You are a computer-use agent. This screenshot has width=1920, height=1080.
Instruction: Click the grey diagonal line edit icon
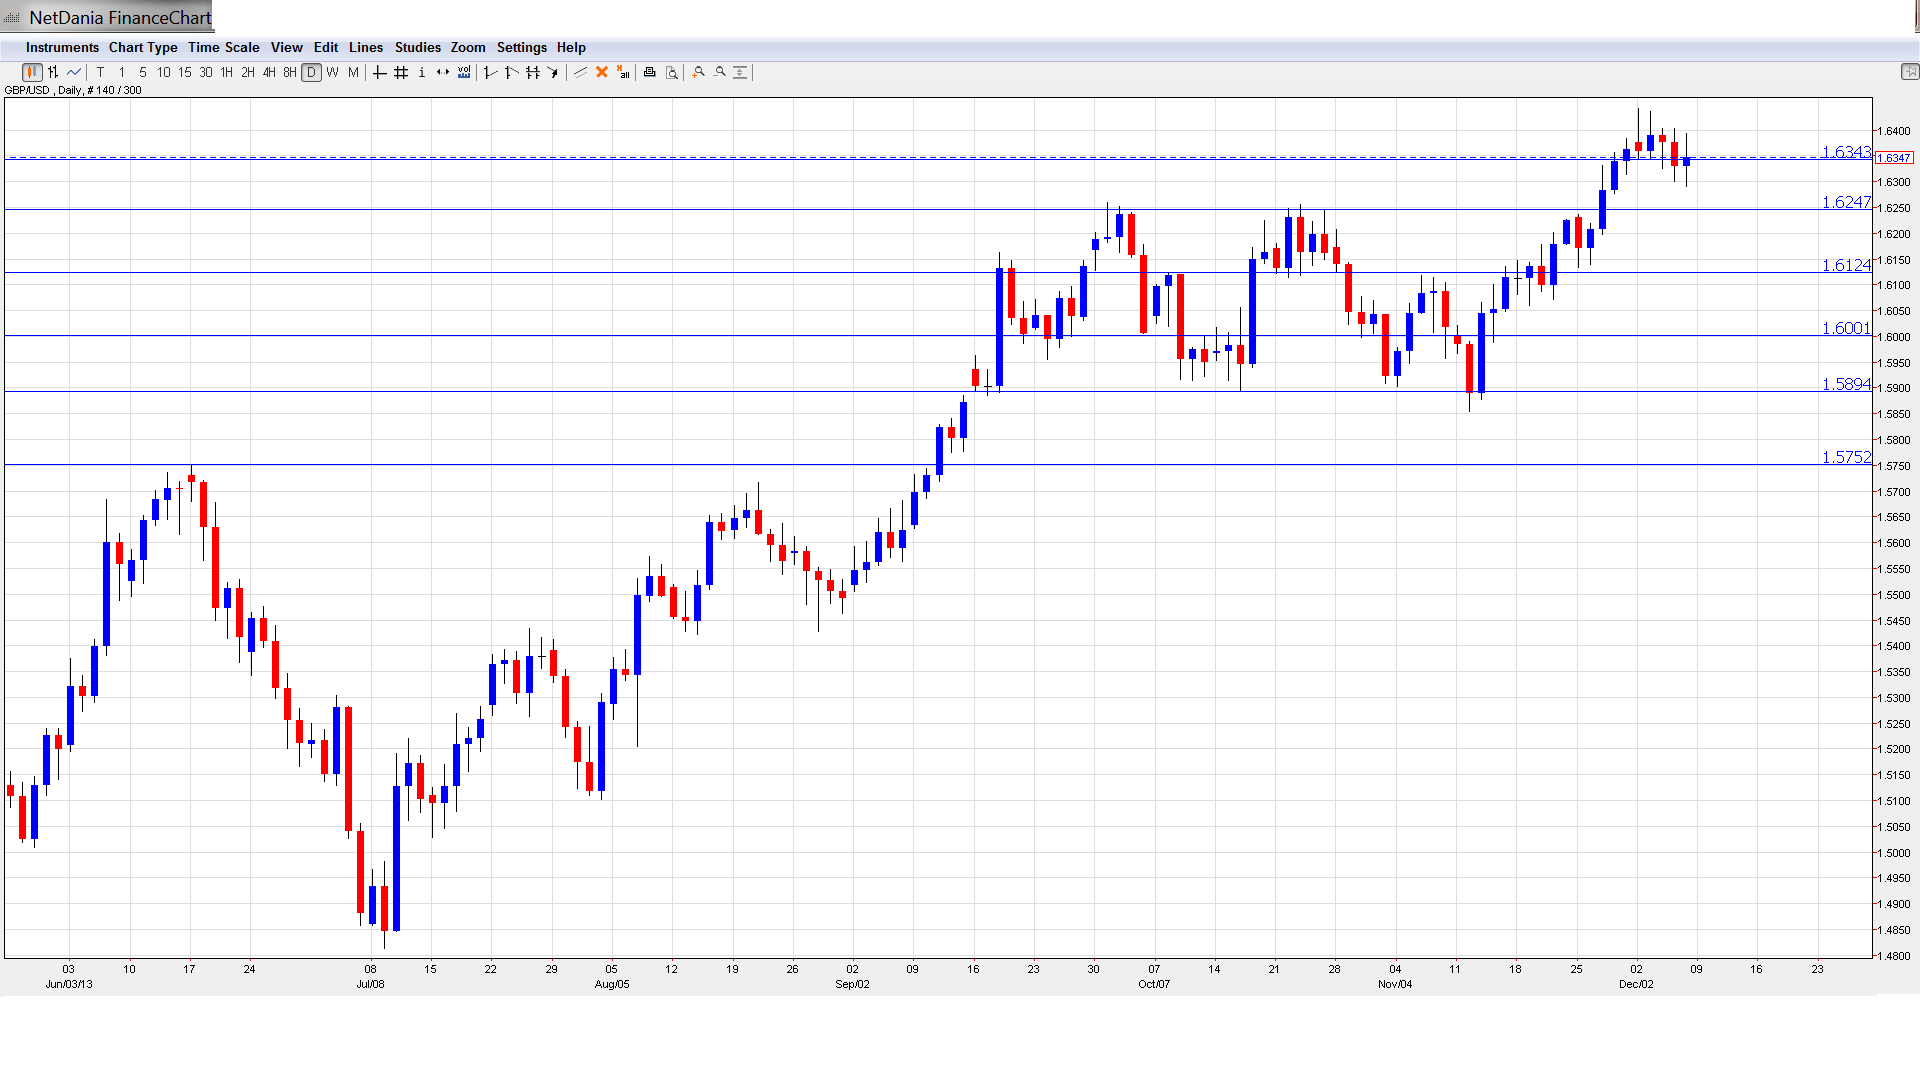(x=581, y=72)
